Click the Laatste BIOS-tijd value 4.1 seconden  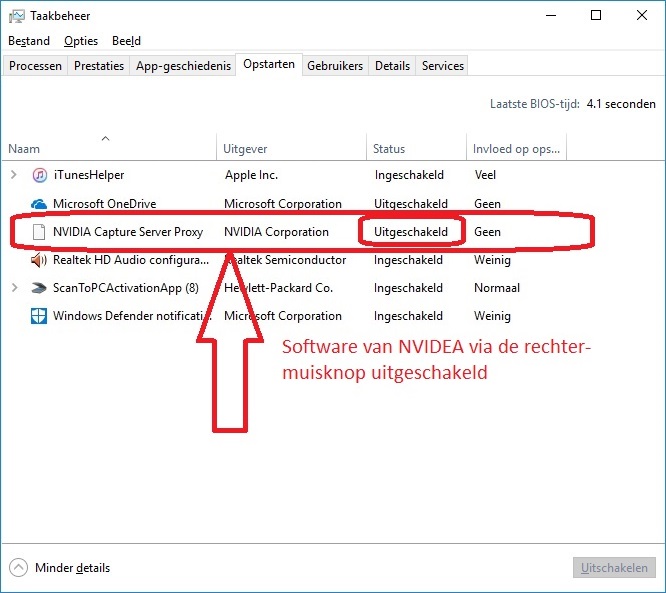[621, 104]
